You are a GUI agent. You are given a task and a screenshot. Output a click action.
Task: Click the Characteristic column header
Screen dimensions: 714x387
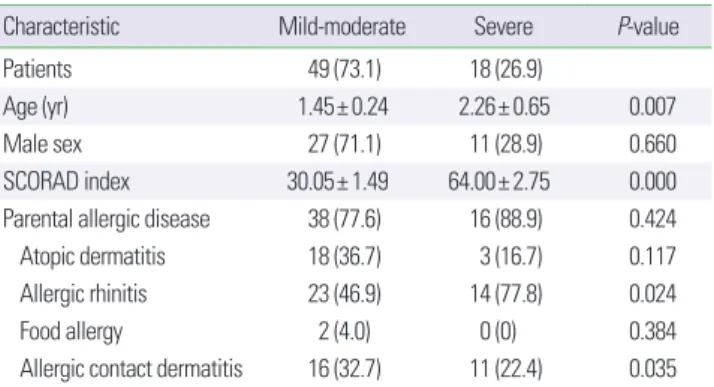pos(61,26)
